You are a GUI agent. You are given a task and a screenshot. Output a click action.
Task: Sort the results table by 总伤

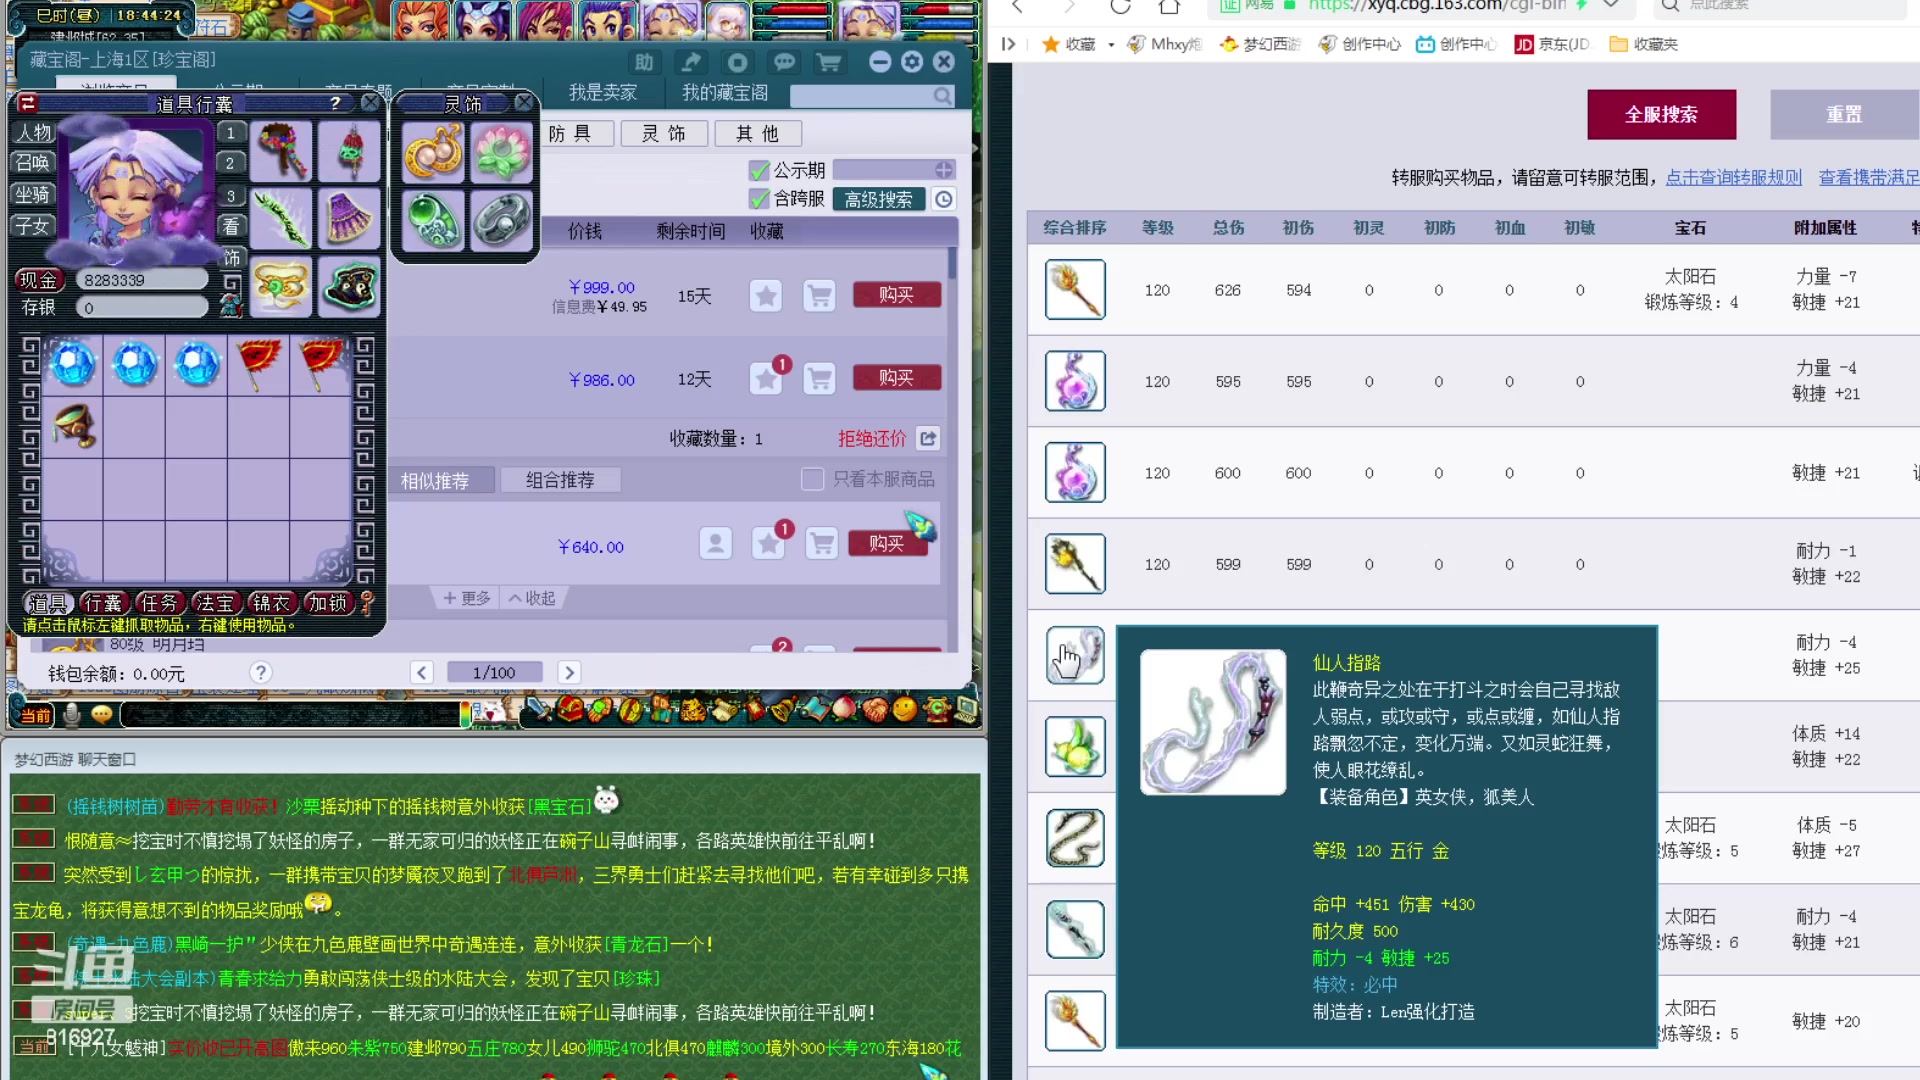(1228, 228)
